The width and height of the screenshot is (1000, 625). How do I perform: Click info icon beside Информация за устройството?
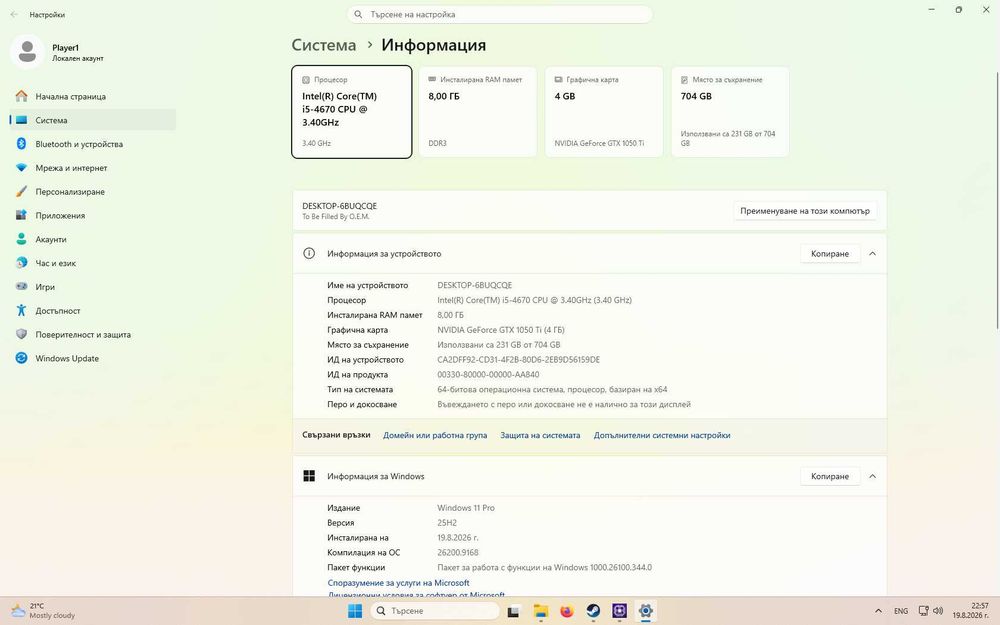pos(309,253)
